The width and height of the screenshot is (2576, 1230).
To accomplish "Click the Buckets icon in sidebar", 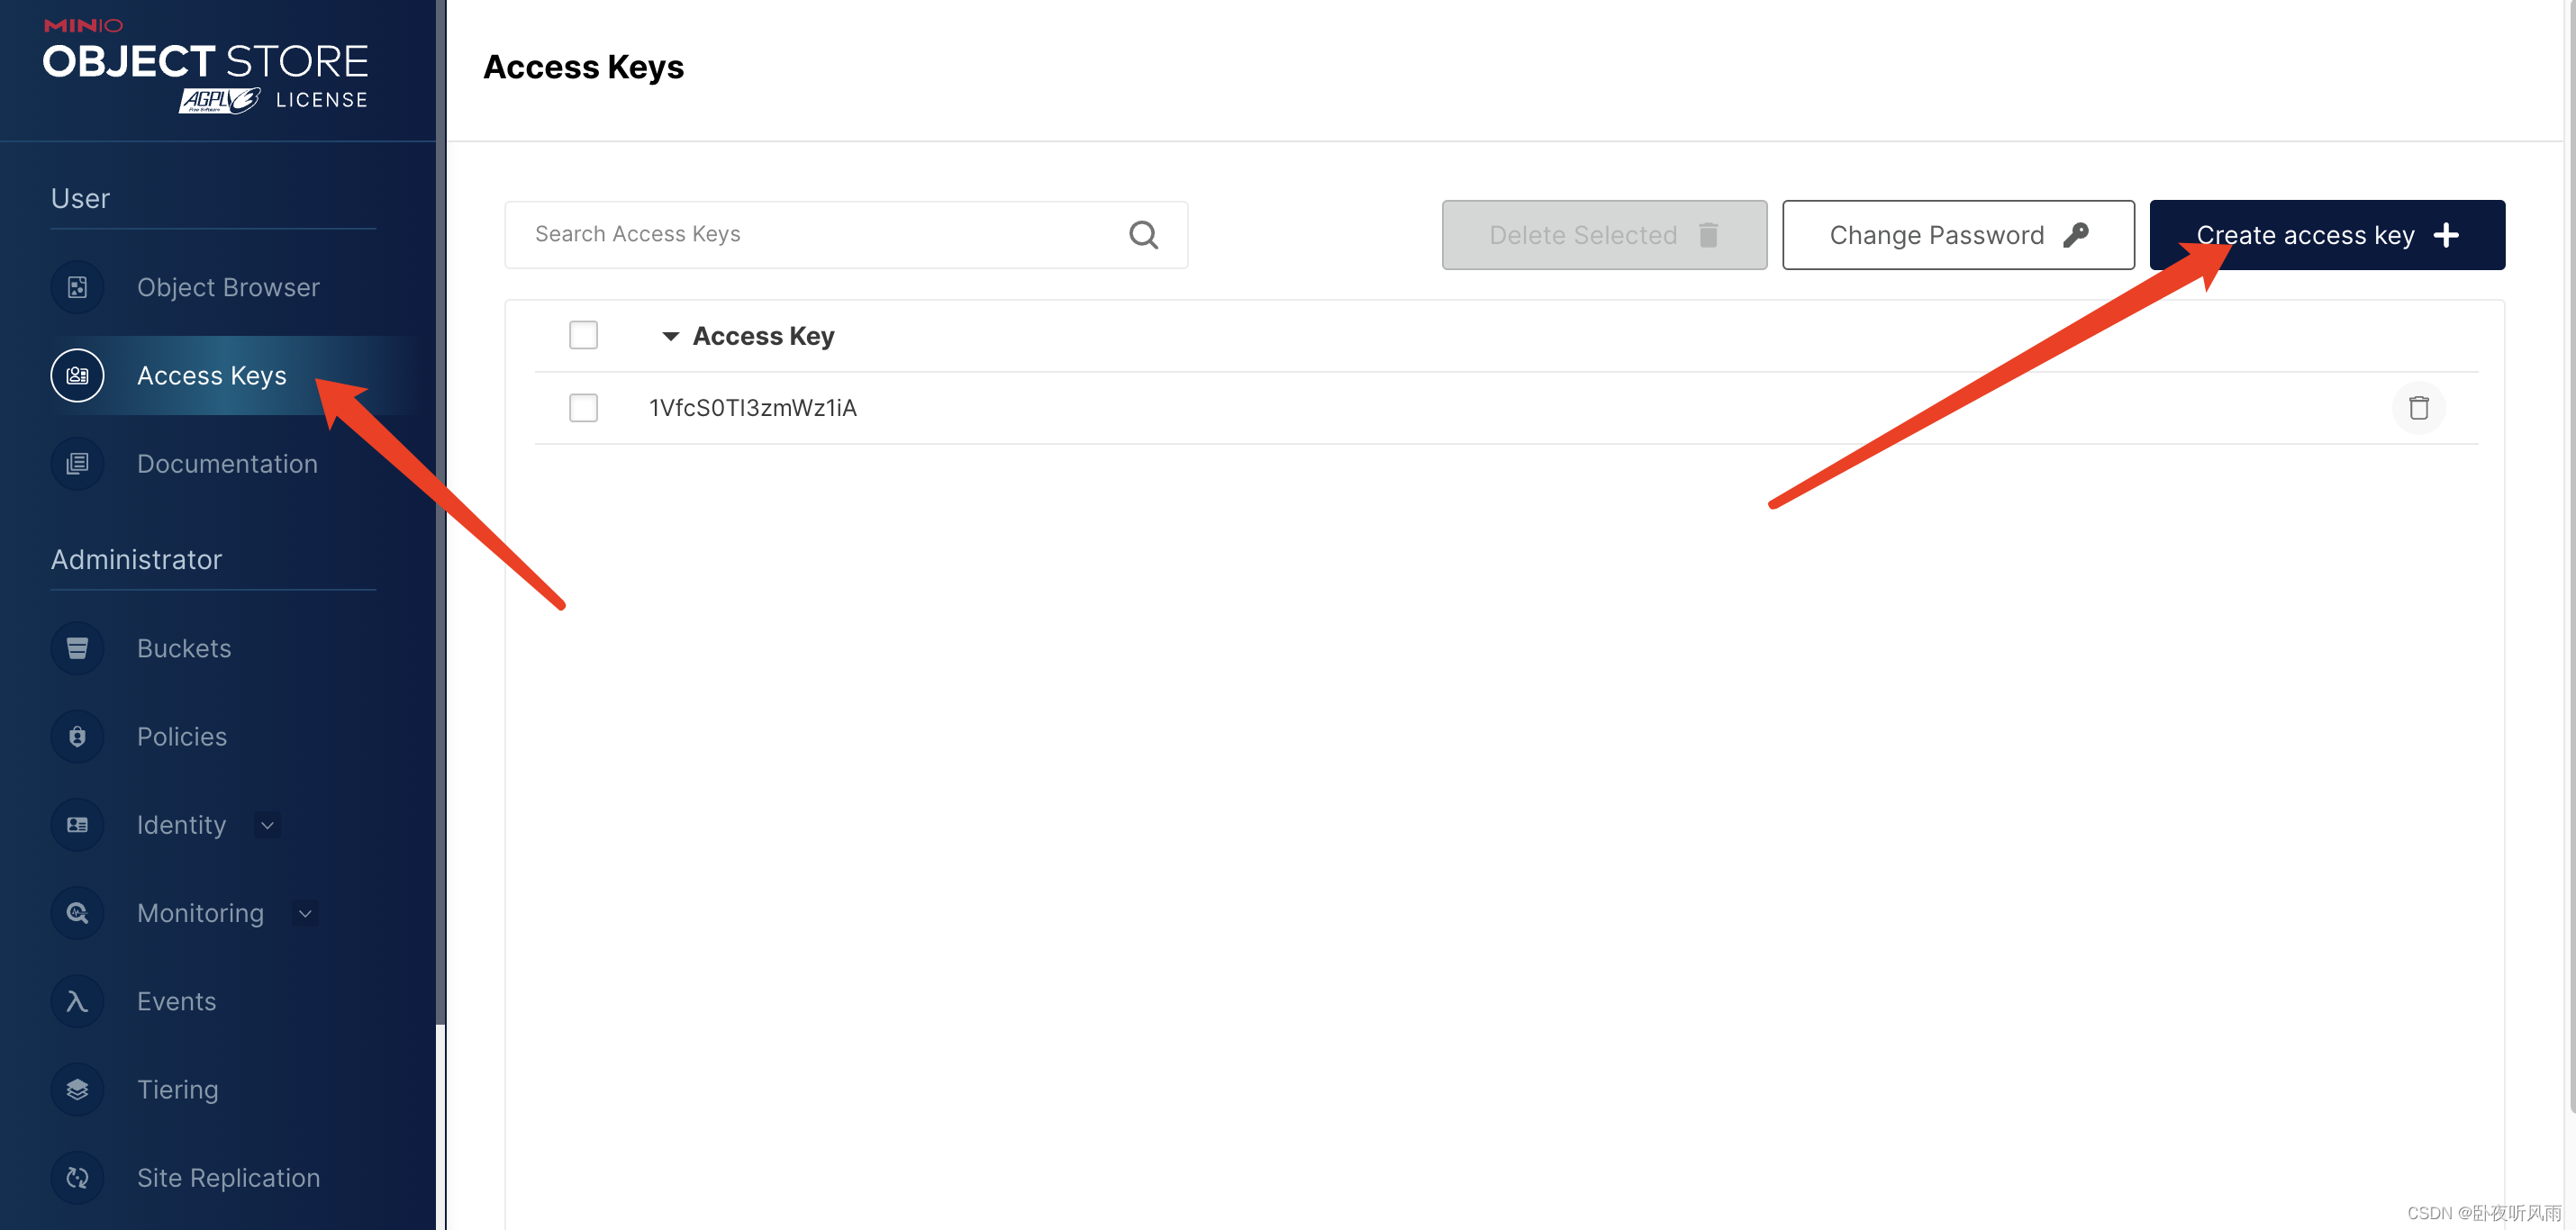I will 77,648.
